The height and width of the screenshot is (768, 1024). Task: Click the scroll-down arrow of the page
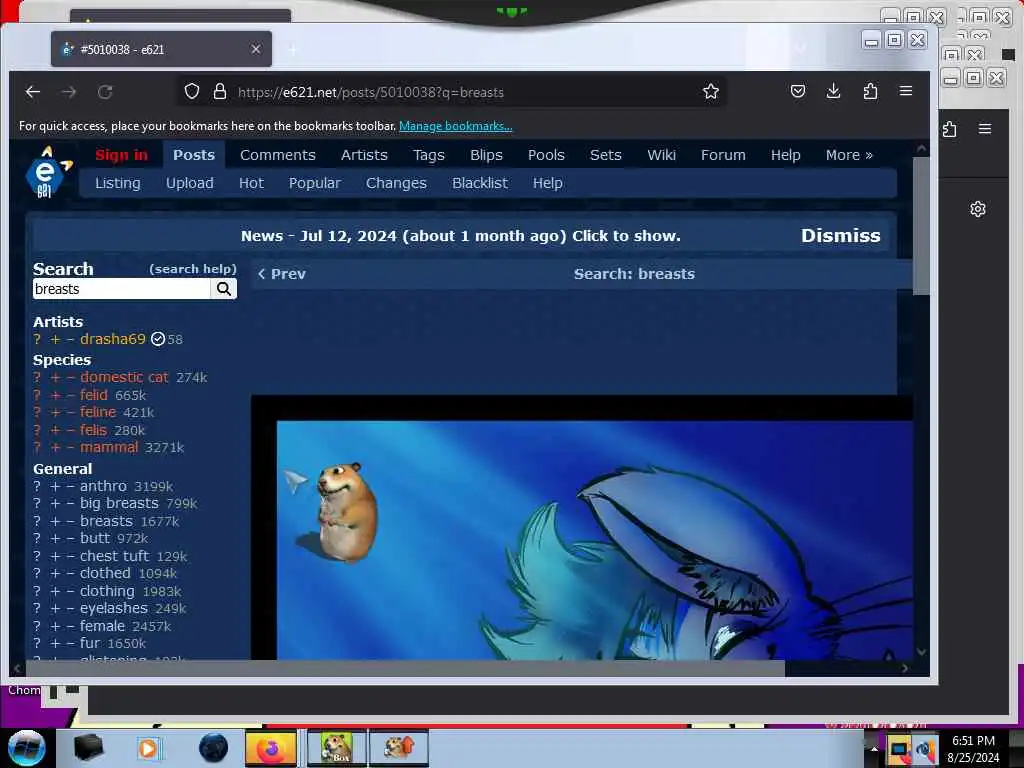click(x=921, y=651)
